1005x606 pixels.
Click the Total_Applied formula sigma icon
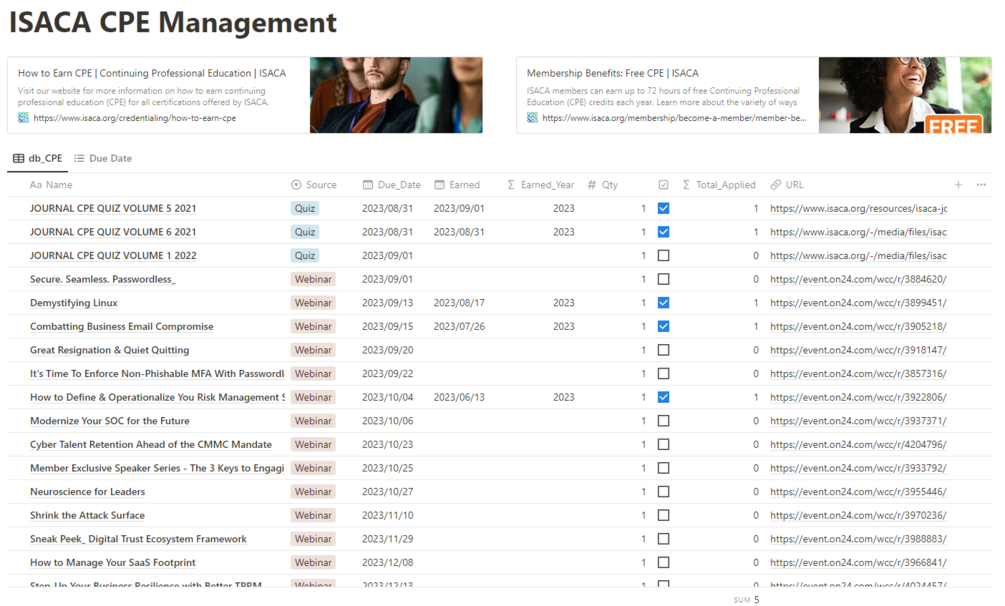[686, 185]
